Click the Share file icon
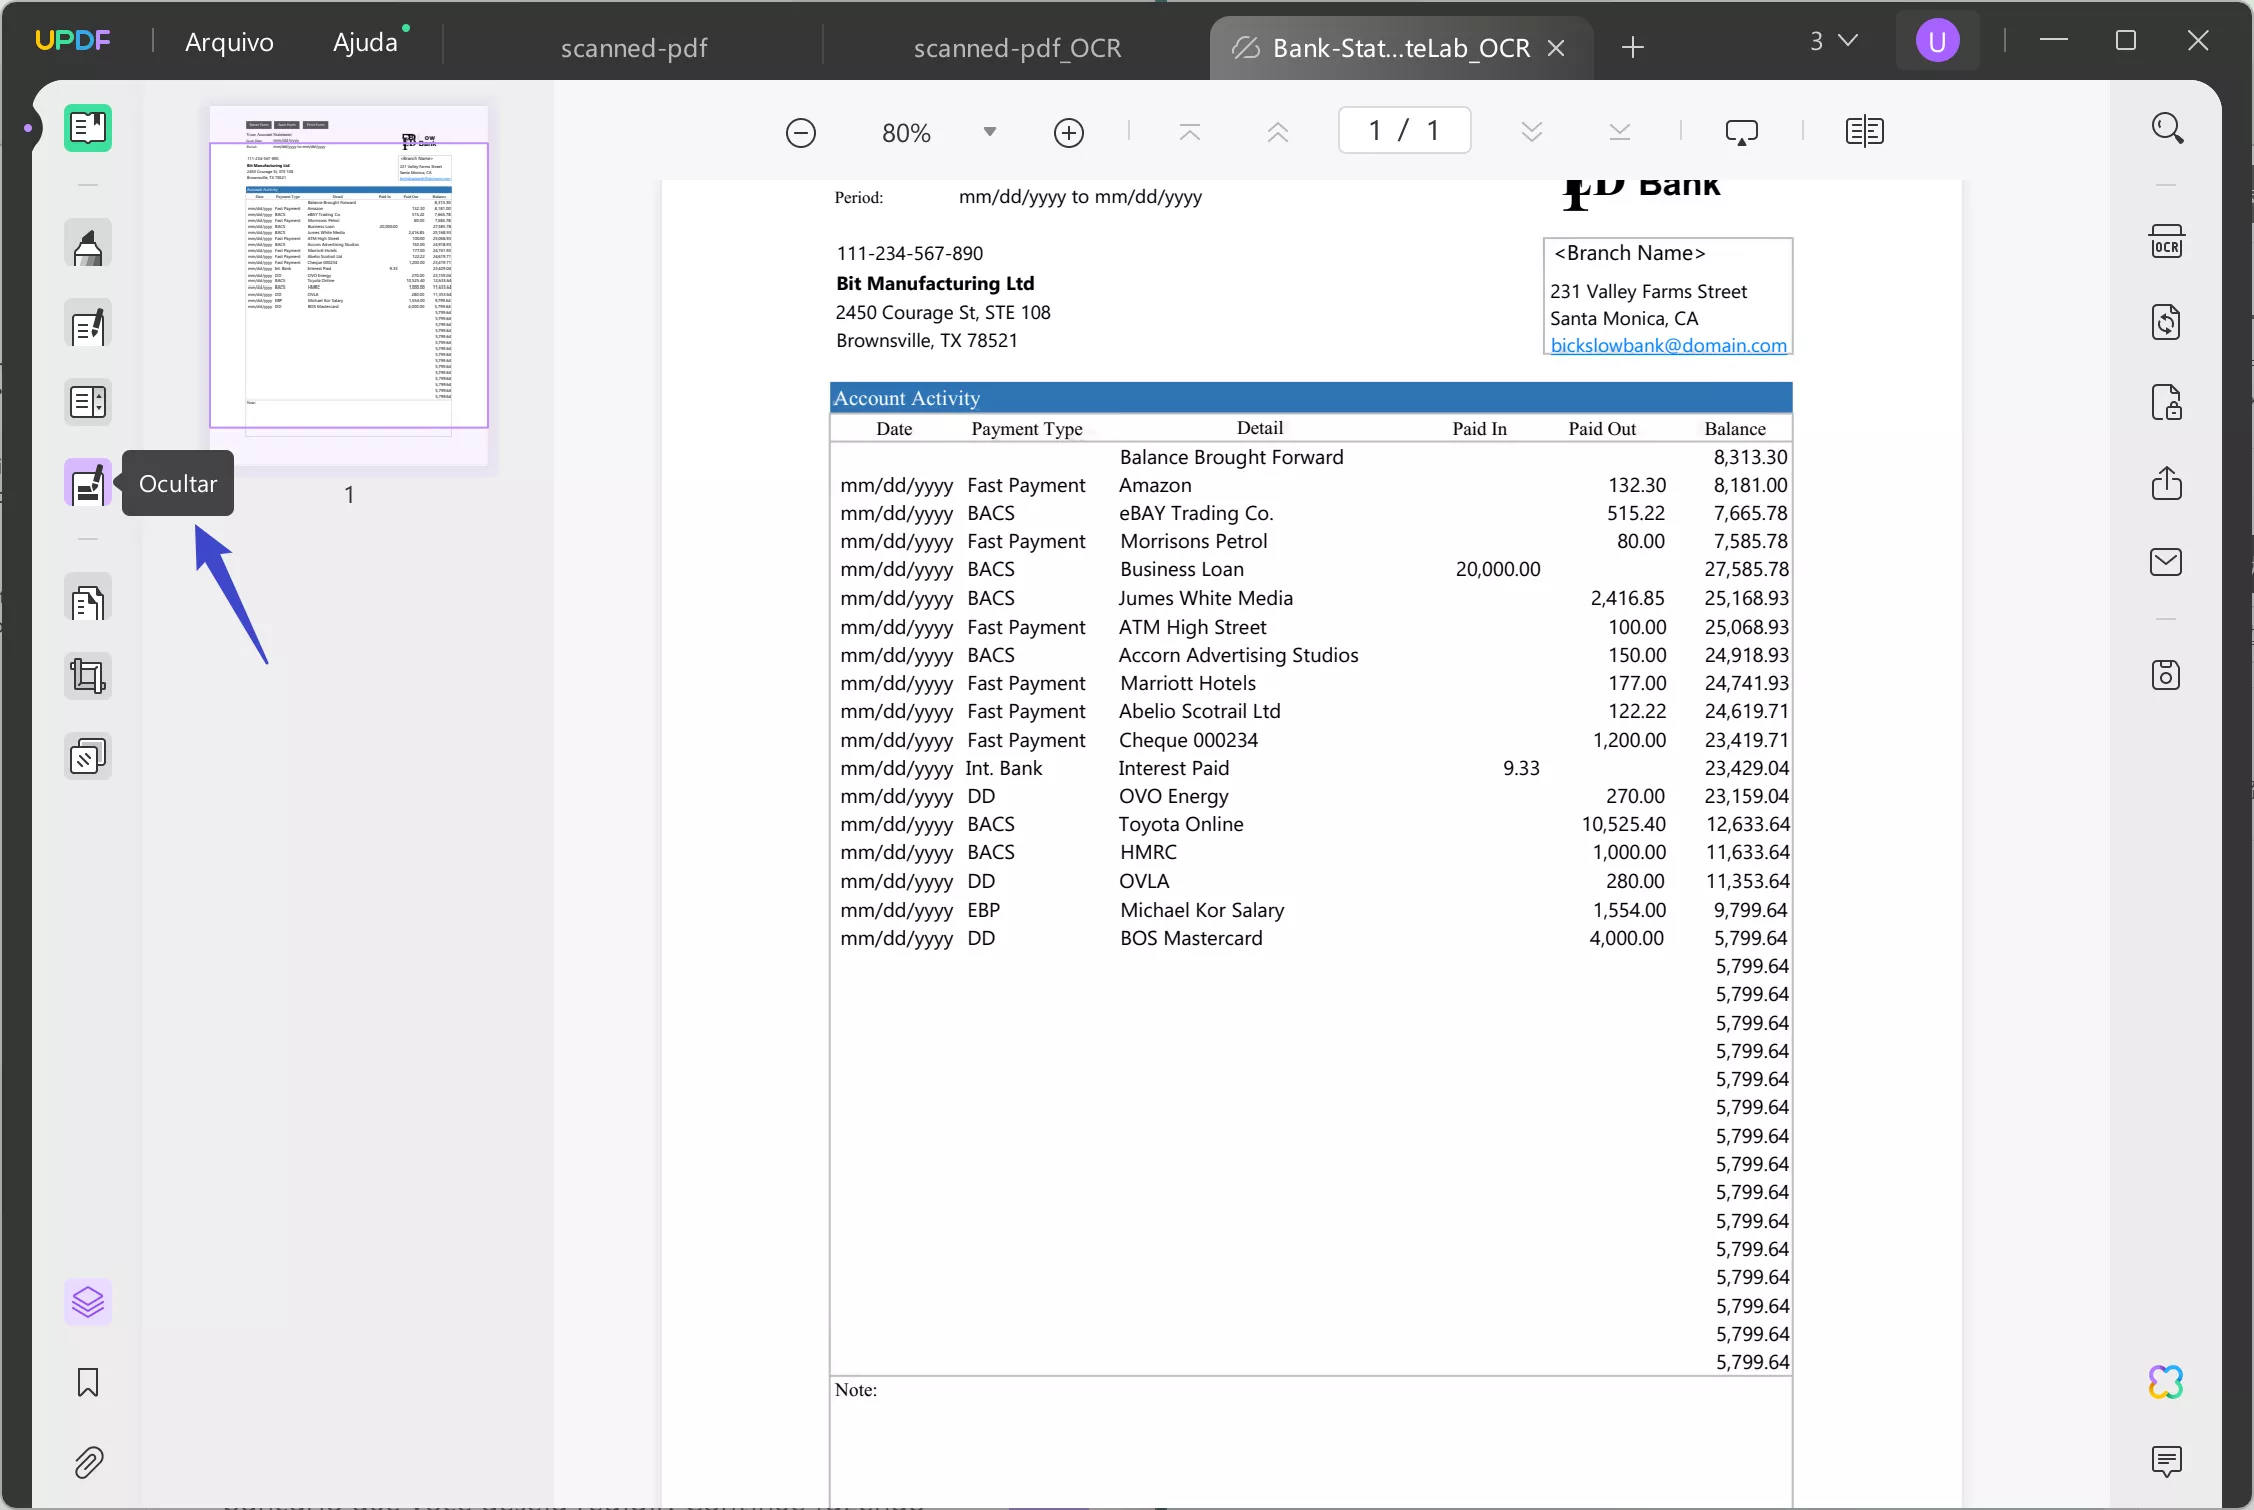2254x1510 pixels. point(2166,483)
